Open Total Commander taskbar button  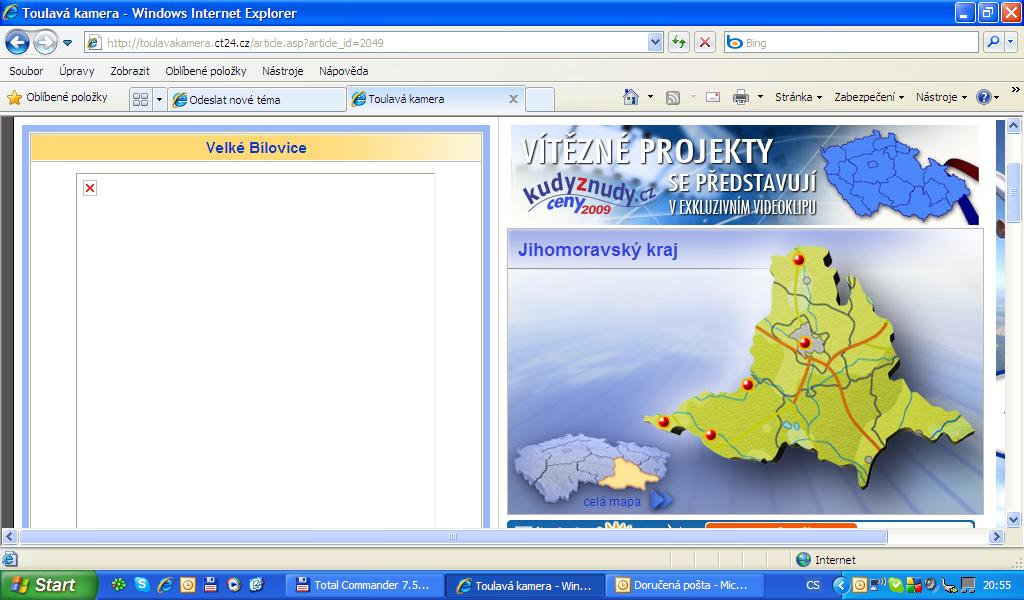tap(365, 585)
